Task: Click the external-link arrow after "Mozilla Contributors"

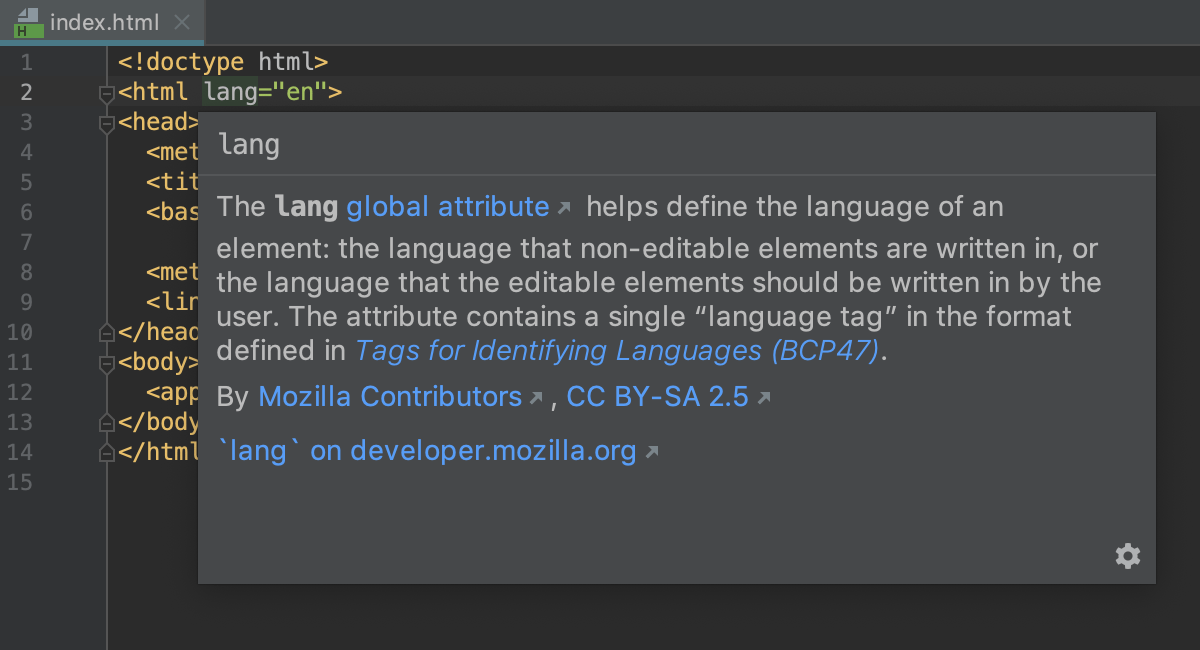Action: click(x=535, y=397)
